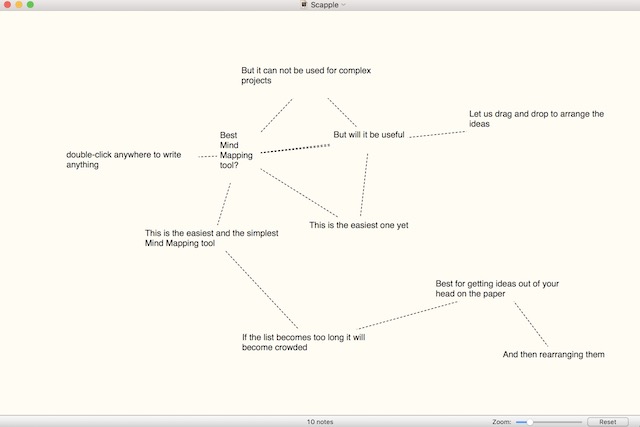Image resolution: width=640 pixels, height=427 pixels.
Task: Select the 'If the list becomes too long' note
Action: 303,342
